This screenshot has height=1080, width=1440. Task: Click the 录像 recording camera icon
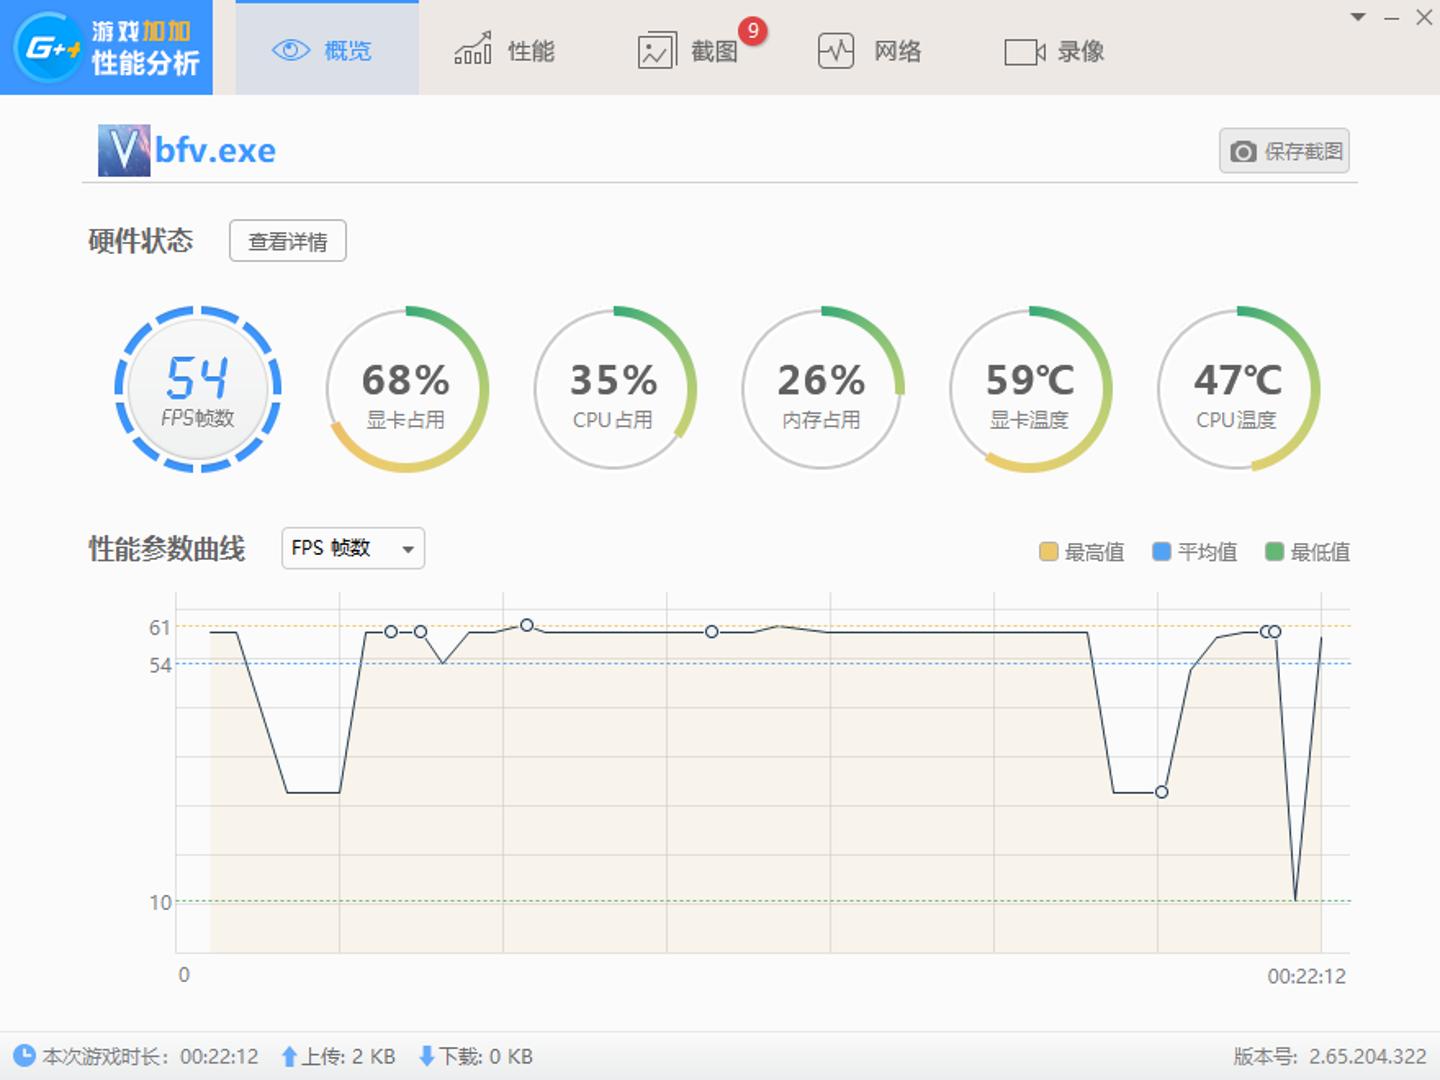(x=1022, y=52)
